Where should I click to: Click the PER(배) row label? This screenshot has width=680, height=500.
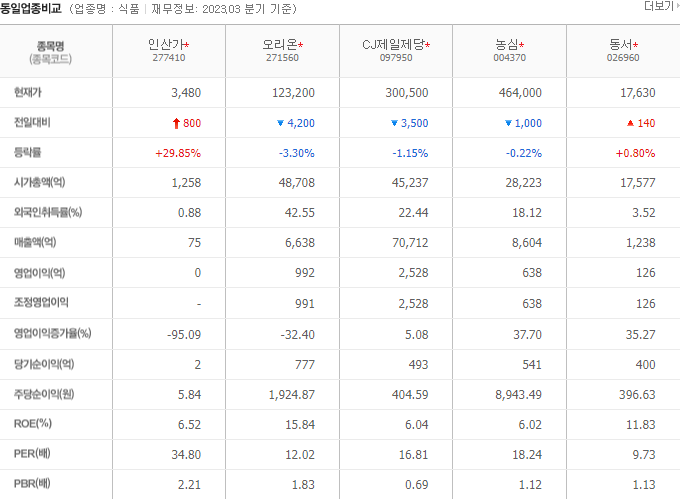pyautogui.click(x=32, y=454)
